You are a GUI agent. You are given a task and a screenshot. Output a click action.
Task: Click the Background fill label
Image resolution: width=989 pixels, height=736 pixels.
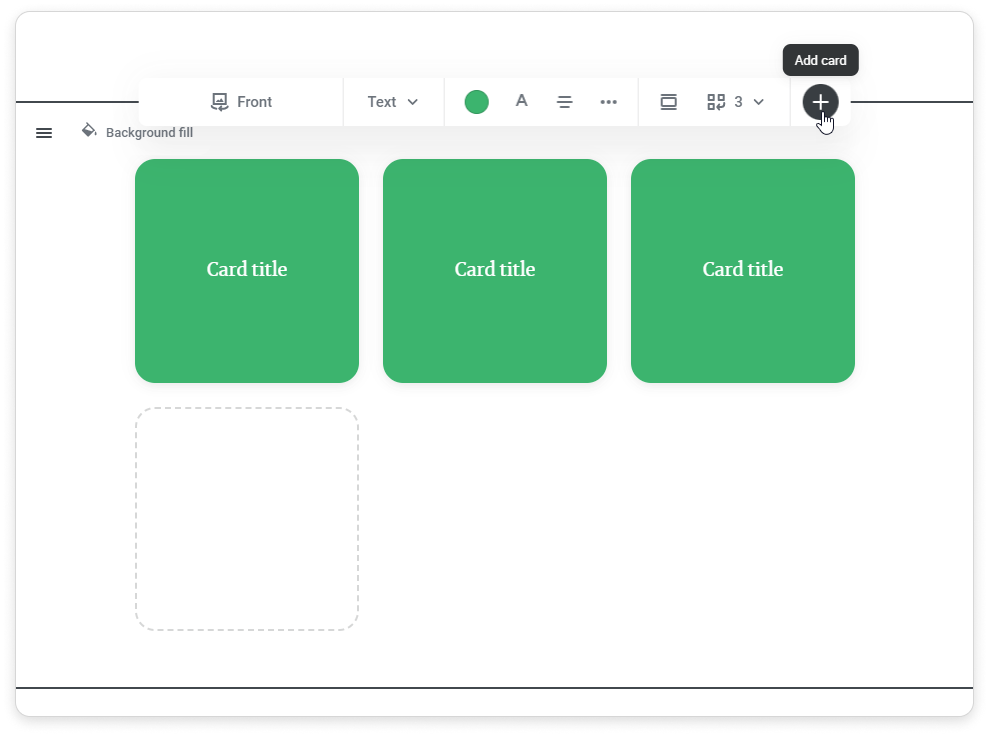[149, 133]
